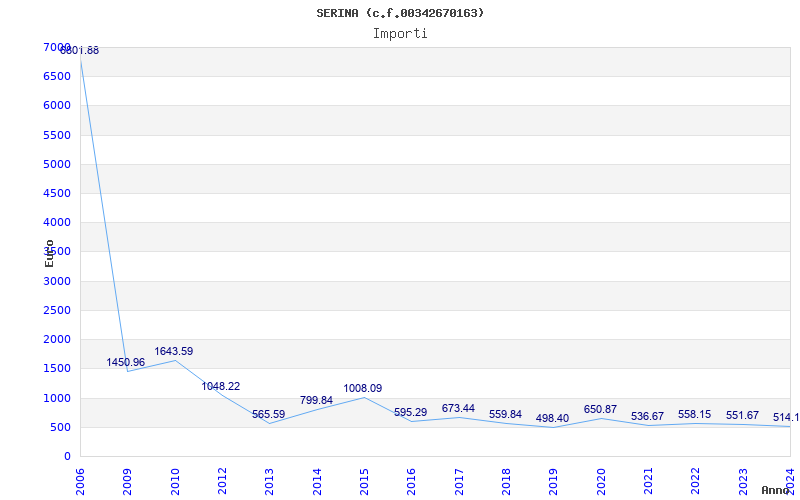Select the Importi subtitle
Screen dimensions: 800x500
[x=400, y=34]
